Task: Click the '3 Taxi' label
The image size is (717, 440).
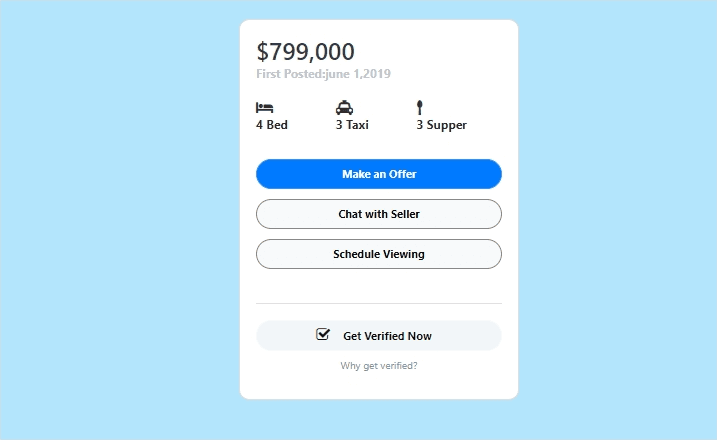Action: click(x=352, y=125)
